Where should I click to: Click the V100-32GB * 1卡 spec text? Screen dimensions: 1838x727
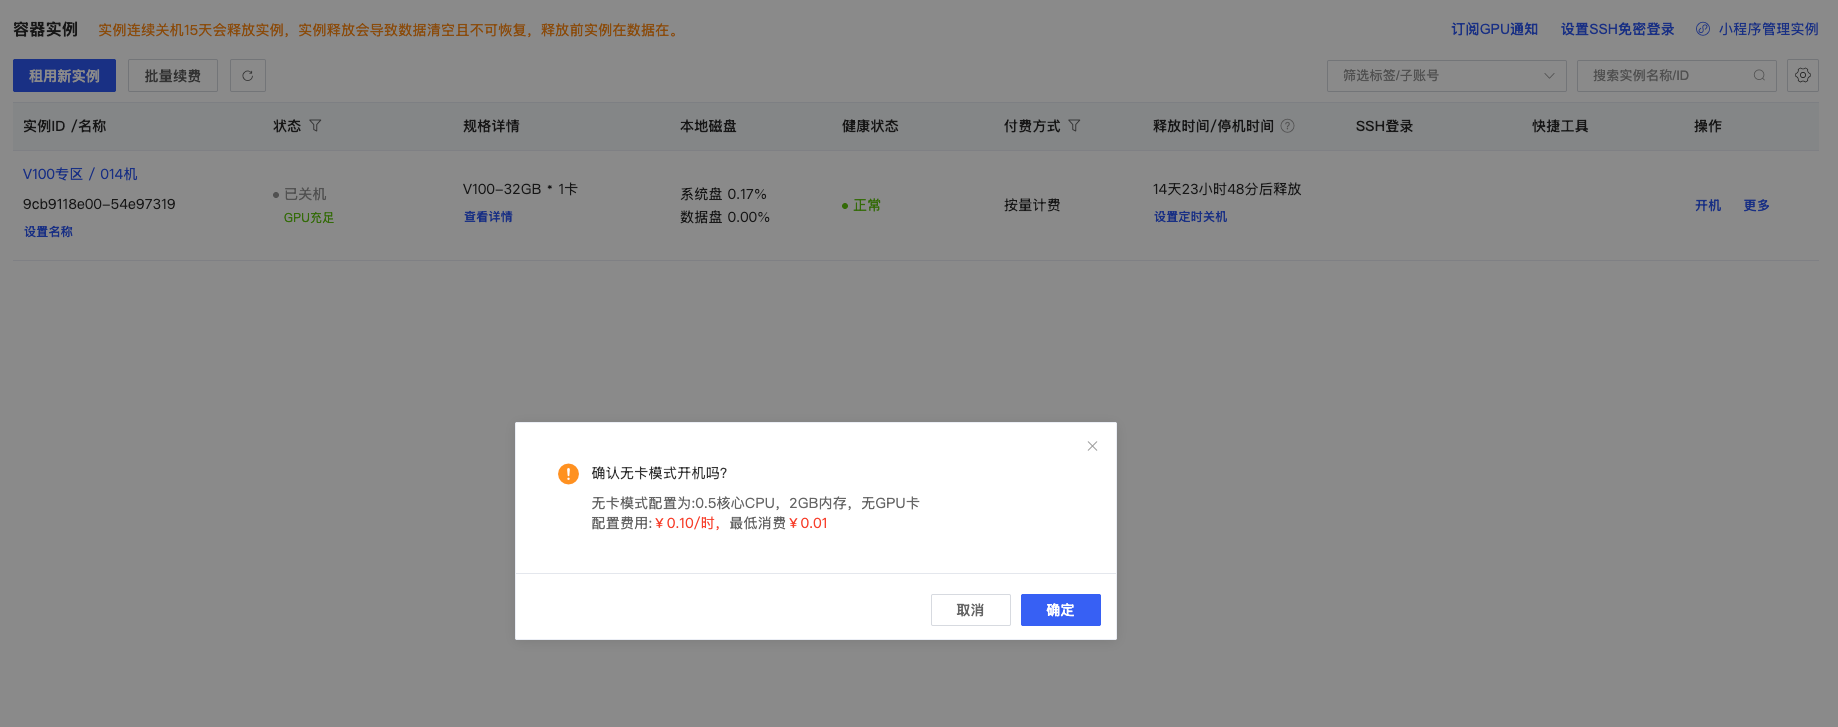520,189
